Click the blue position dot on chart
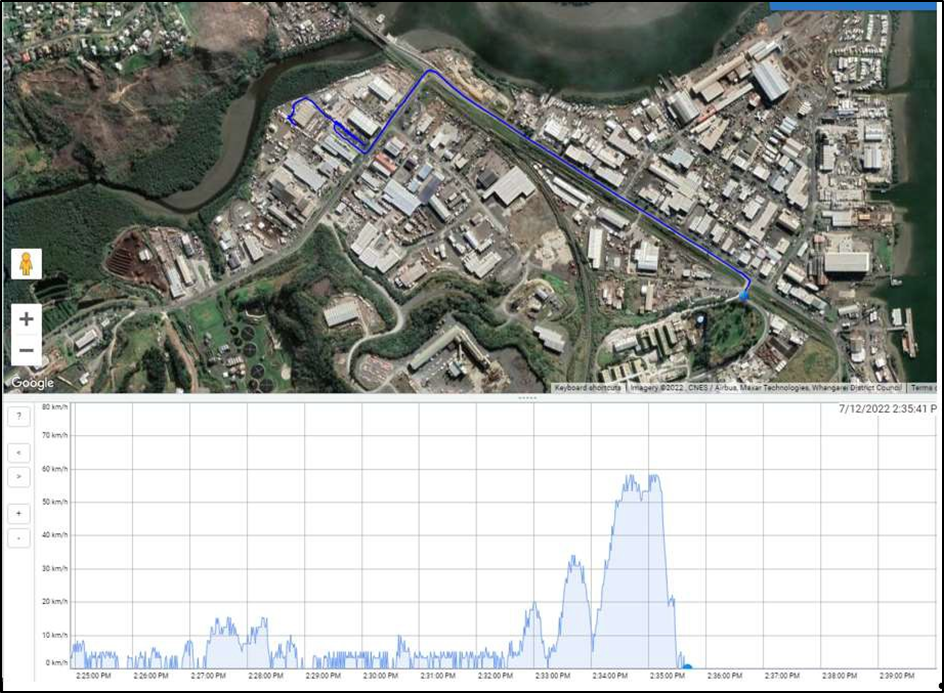The image size is (944, 693). point(688,667)
